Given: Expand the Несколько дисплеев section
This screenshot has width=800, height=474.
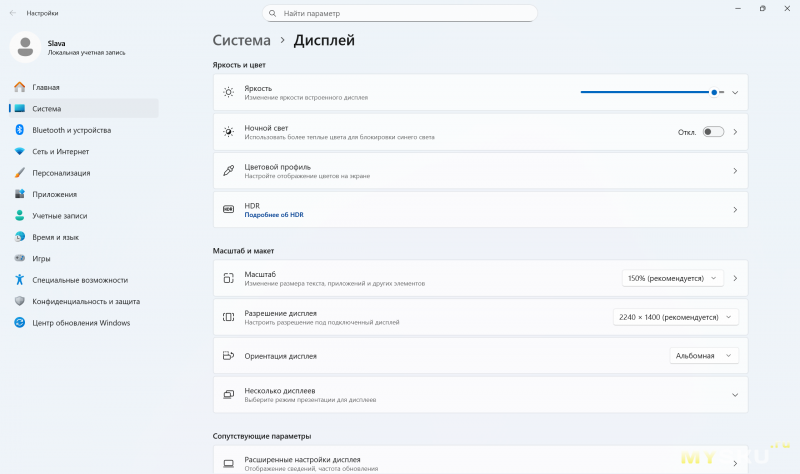Looking at the screenshot, I should [735, 394].
